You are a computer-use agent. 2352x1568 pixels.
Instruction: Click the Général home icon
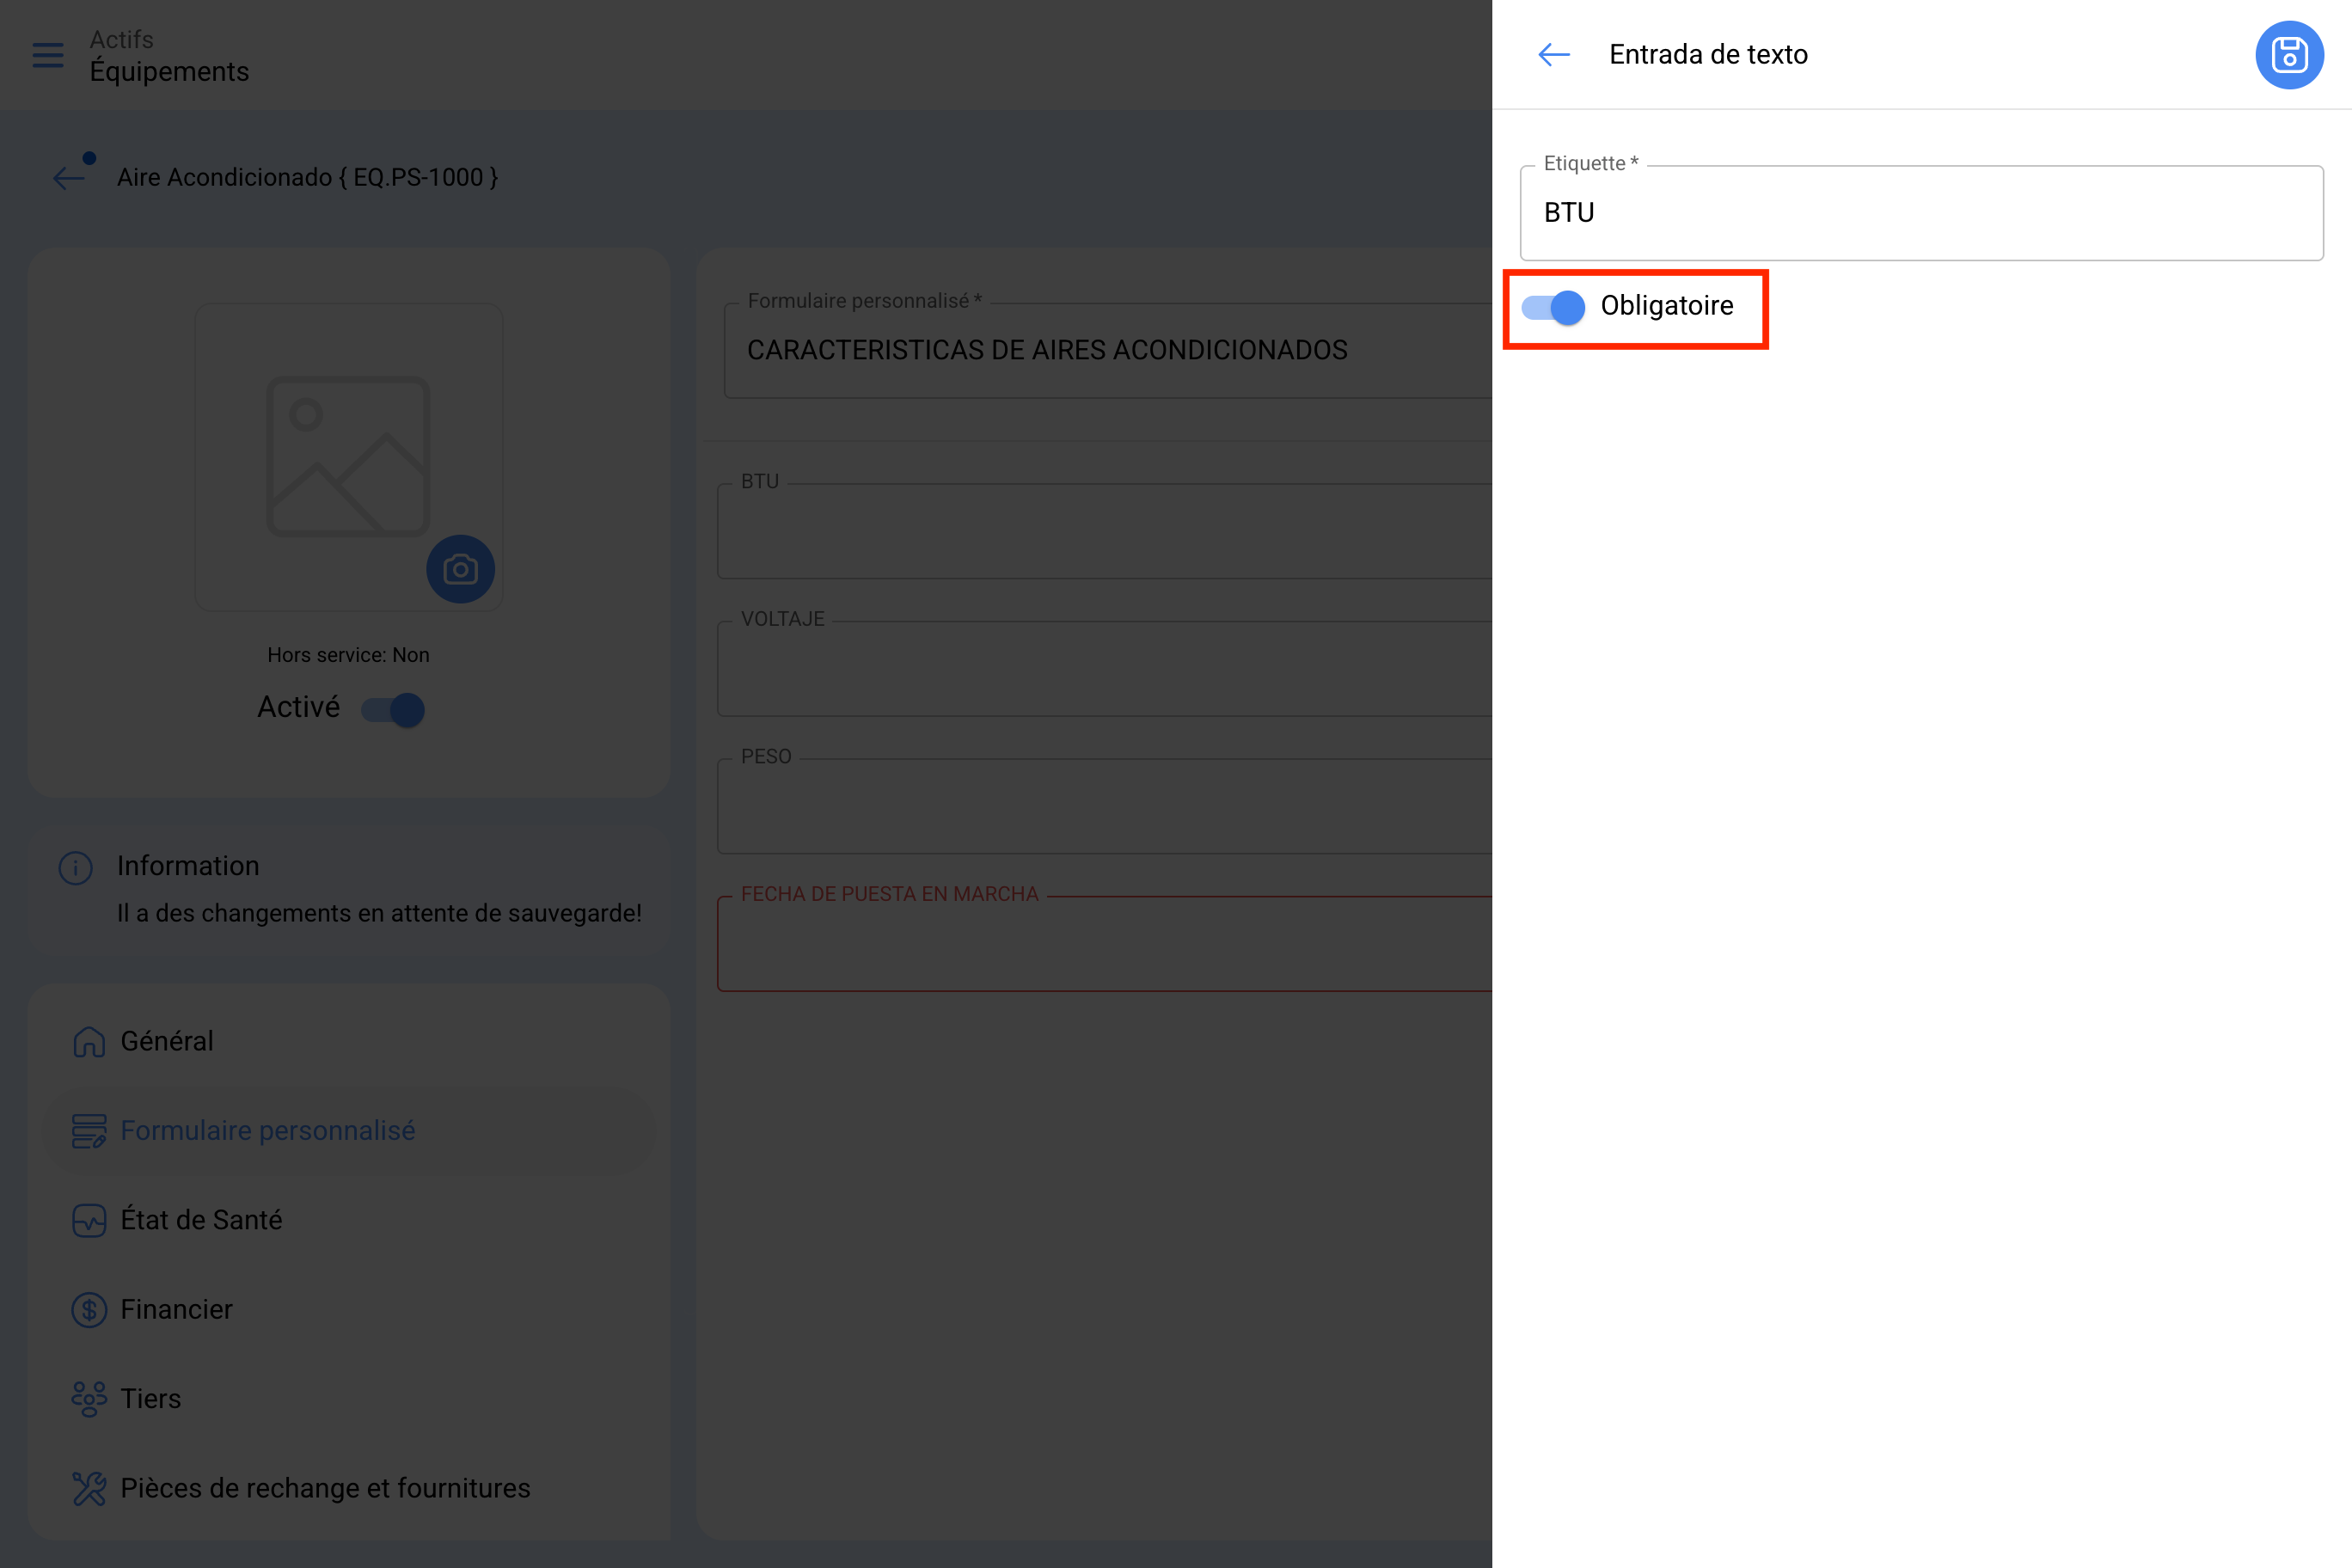click(89, 1041)
